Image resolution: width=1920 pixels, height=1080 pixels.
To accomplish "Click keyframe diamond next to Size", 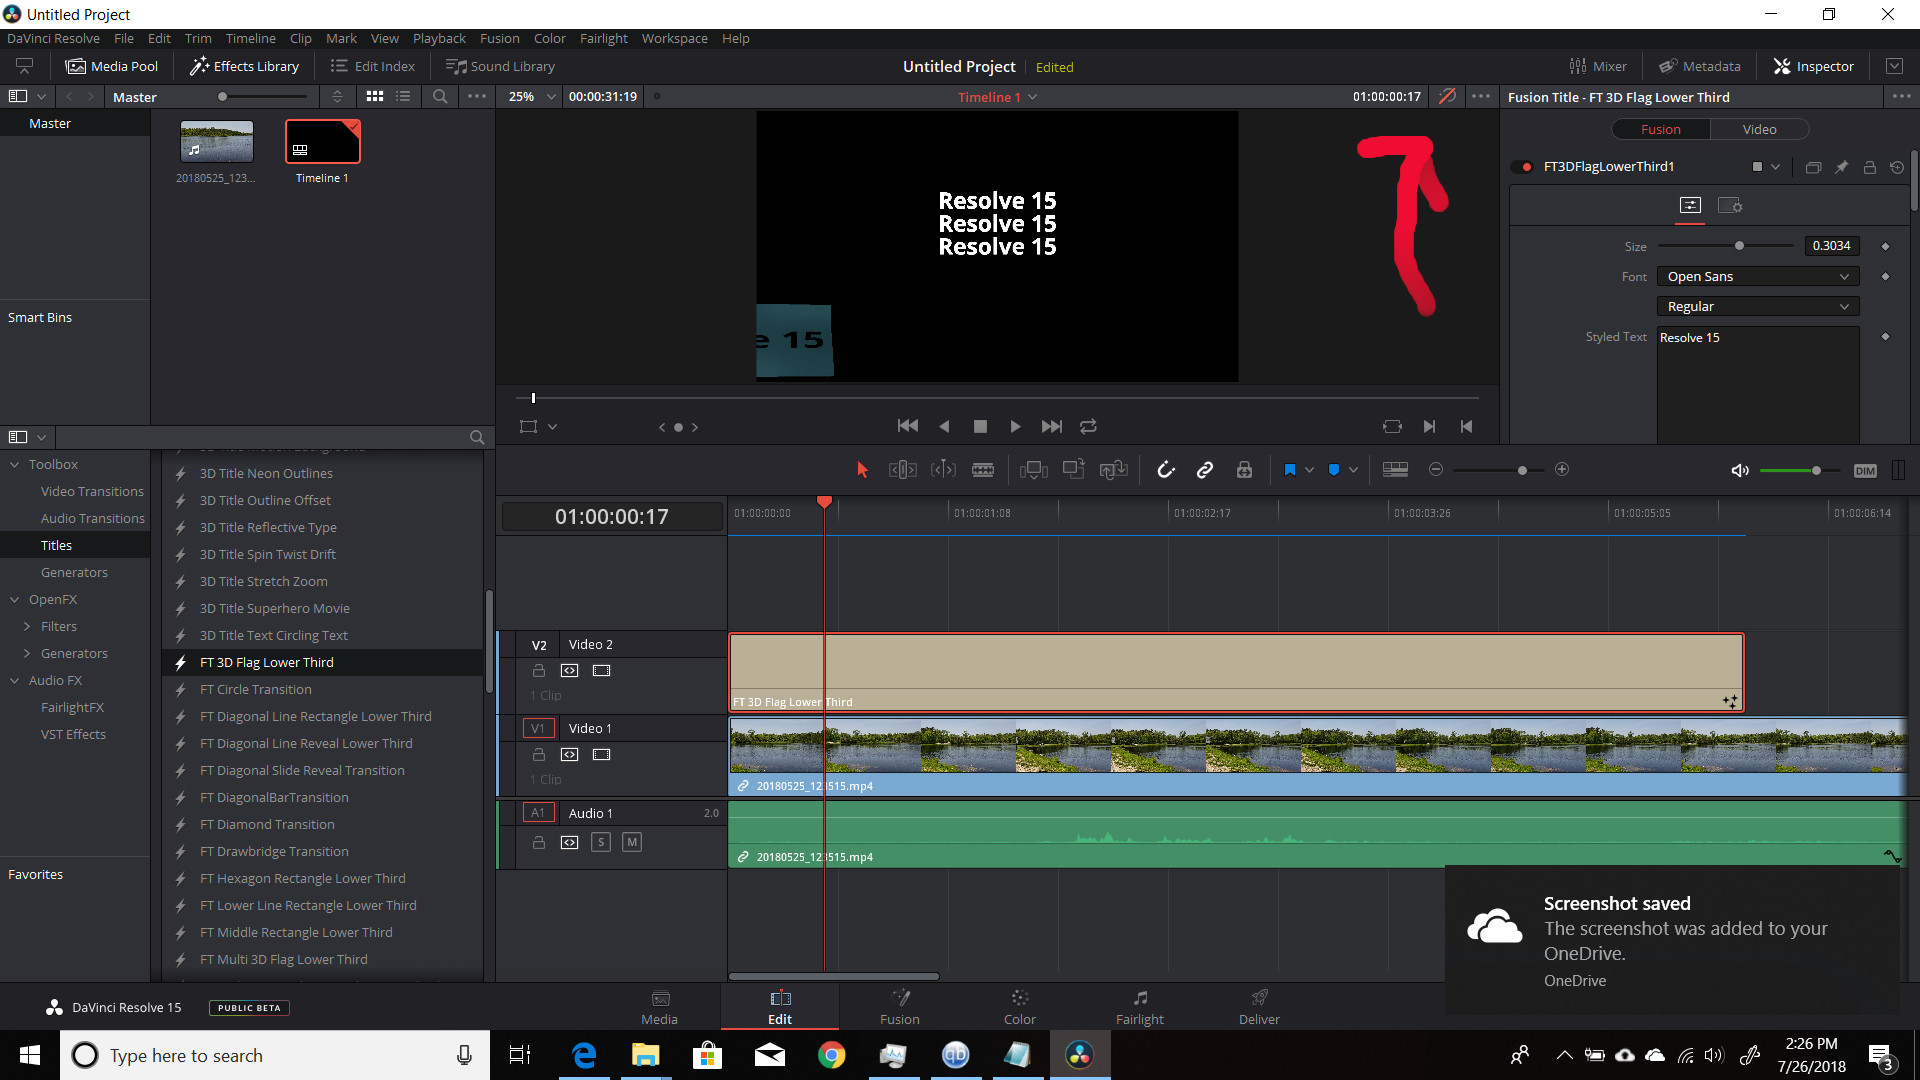I will 1885,246.
